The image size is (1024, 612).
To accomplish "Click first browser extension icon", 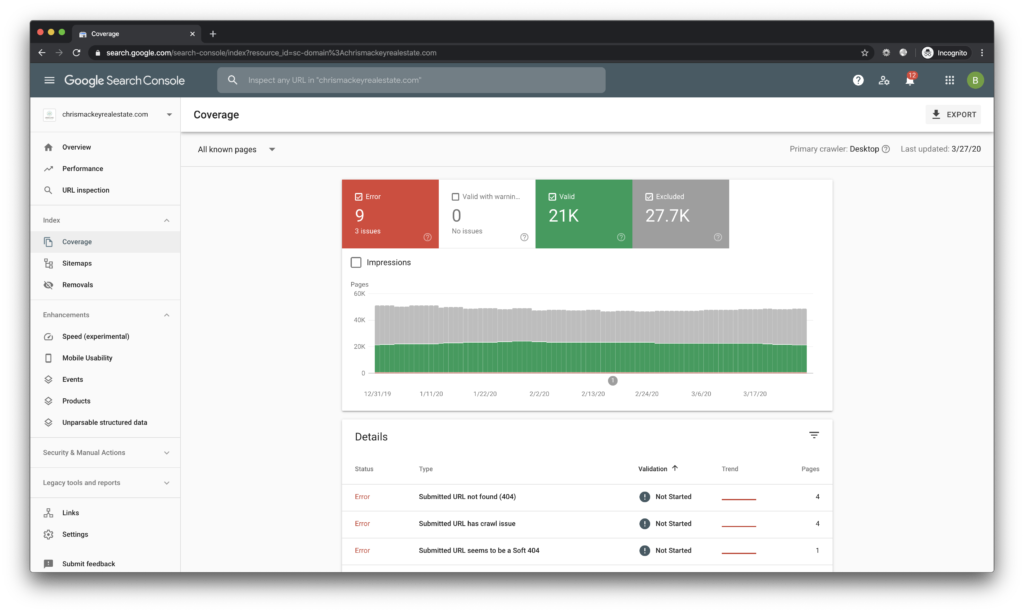I will [886, 53].
